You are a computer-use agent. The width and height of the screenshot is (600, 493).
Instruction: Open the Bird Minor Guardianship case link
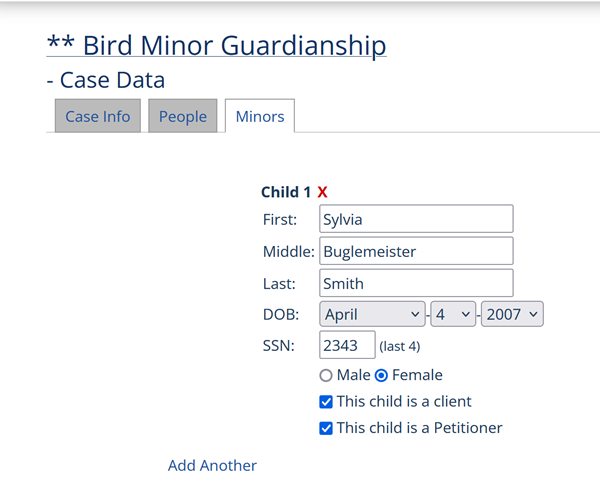pyautogui.click(x=216, y=45)
